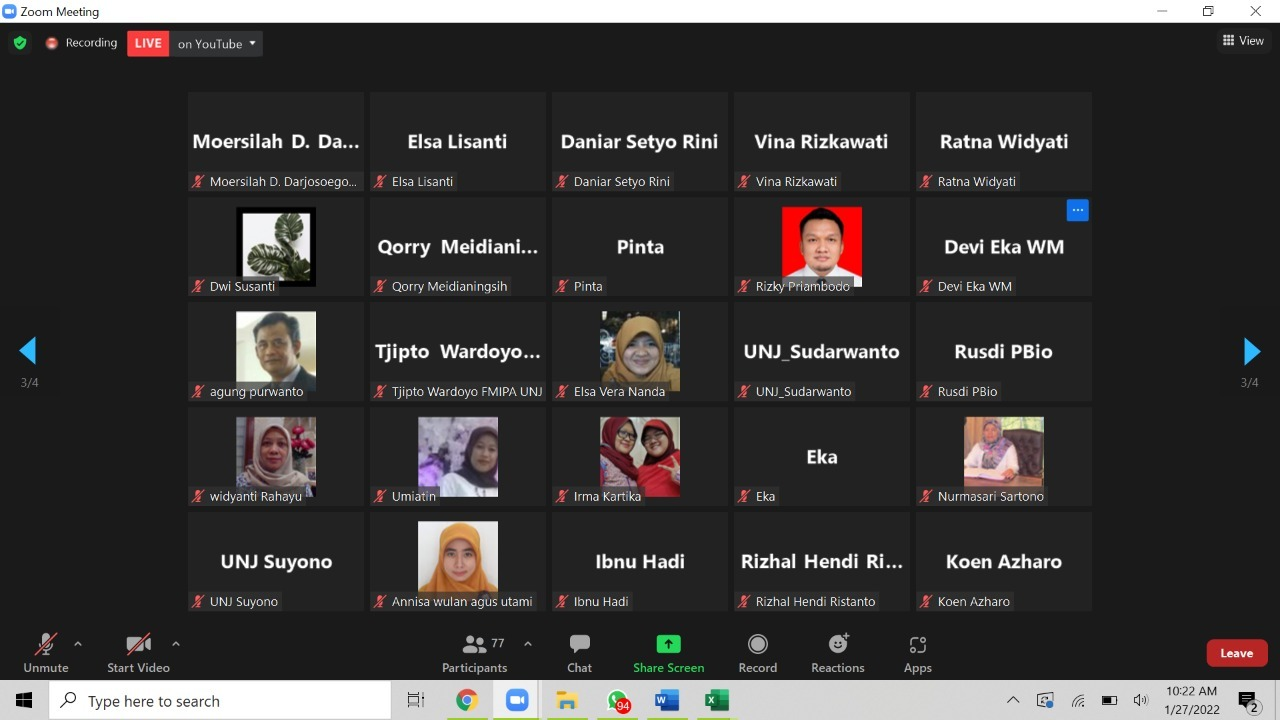Open the more options on Devi Eka WM tile

(1077, 210)
